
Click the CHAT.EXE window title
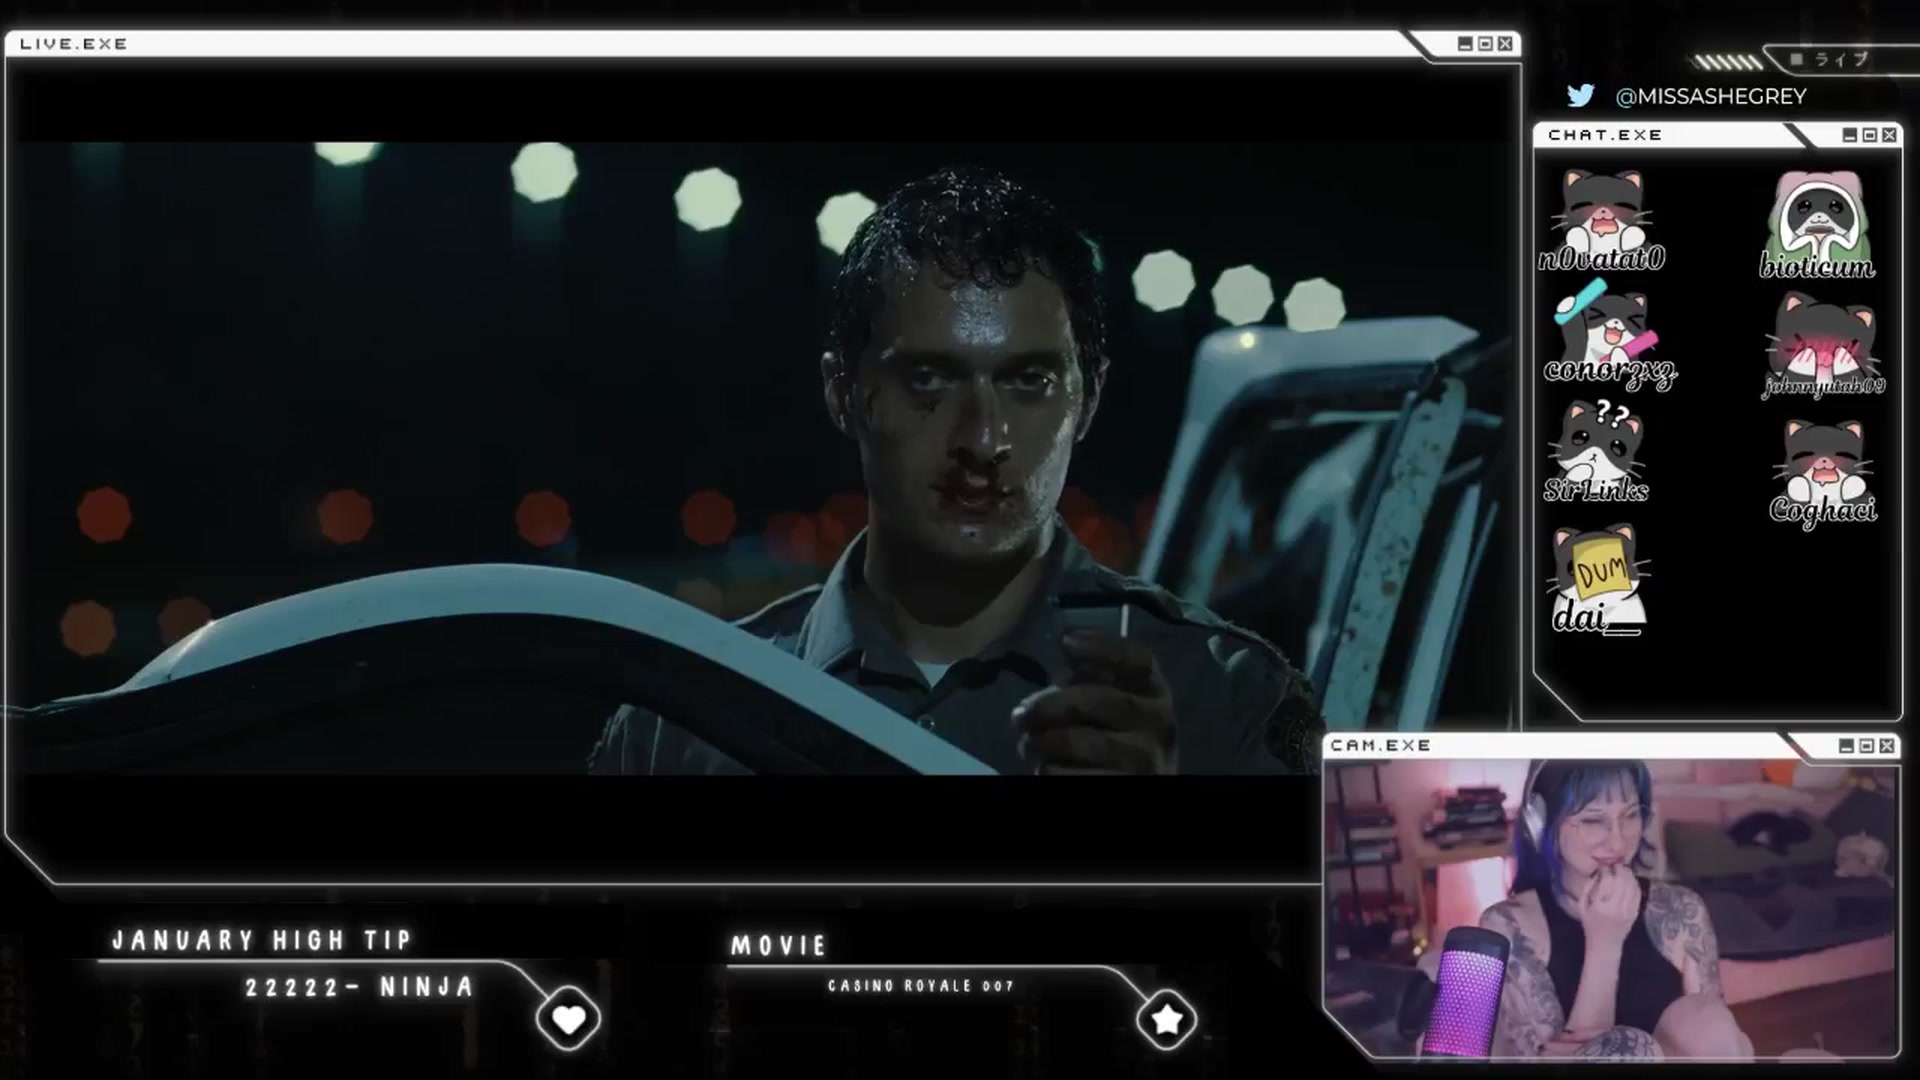tap(1605, 135)
